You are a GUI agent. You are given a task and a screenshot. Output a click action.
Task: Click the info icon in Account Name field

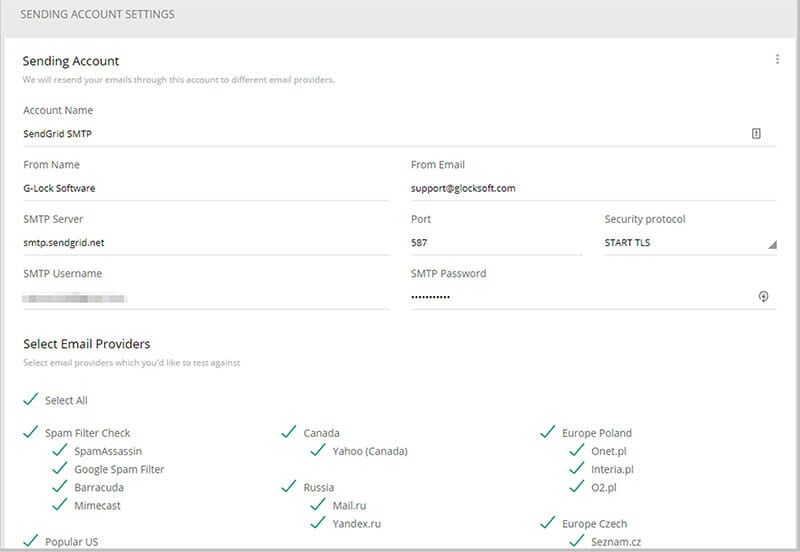coord(756,134)
